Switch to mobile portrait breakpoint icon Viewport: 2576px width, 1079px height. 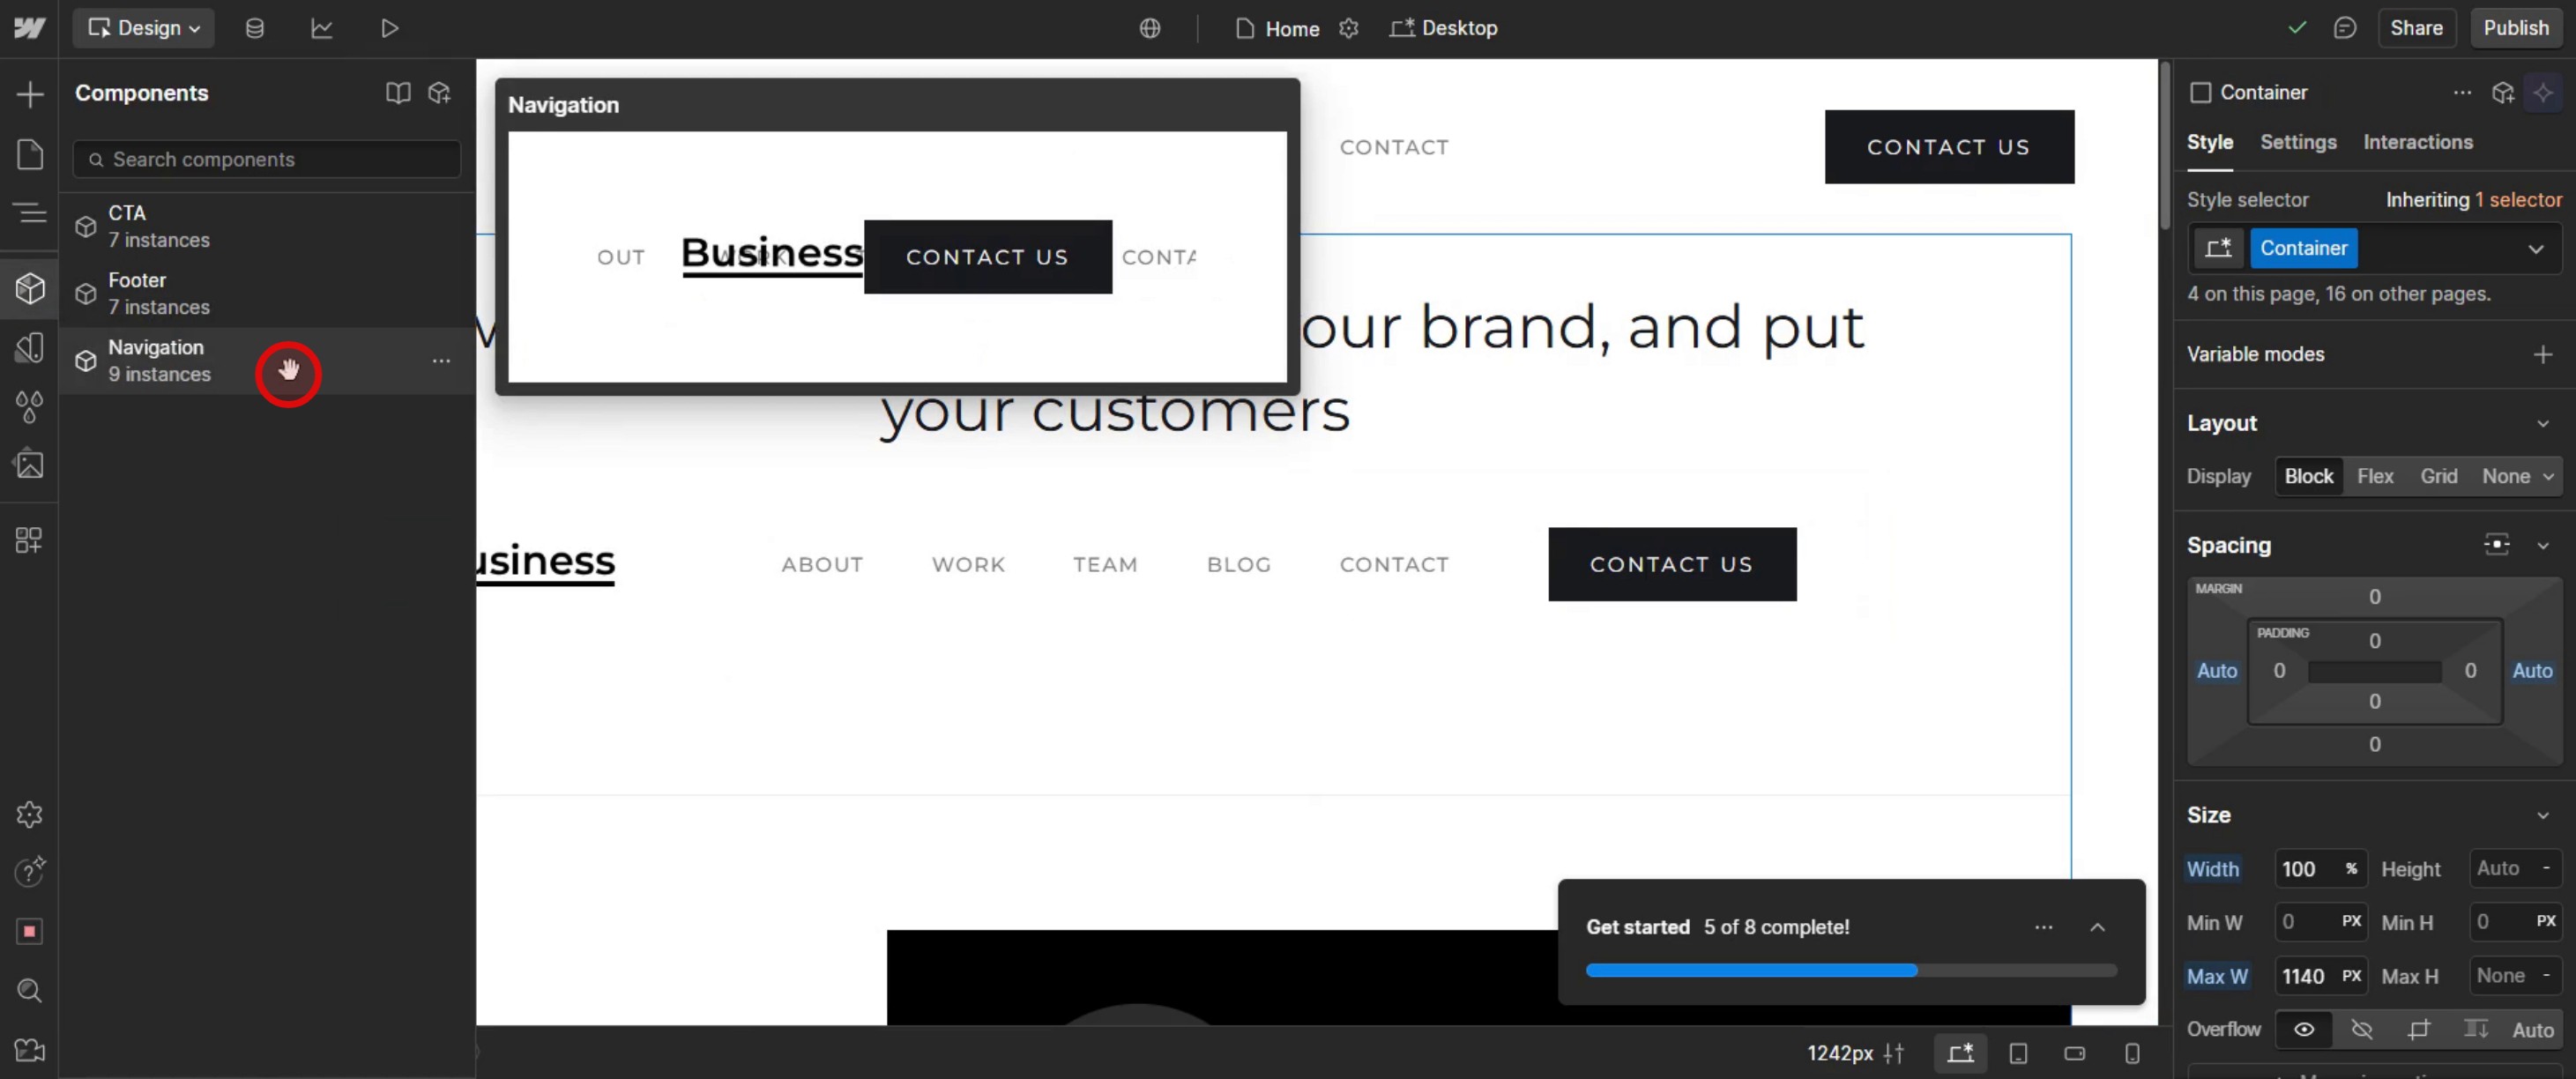coord(2131,1053)
